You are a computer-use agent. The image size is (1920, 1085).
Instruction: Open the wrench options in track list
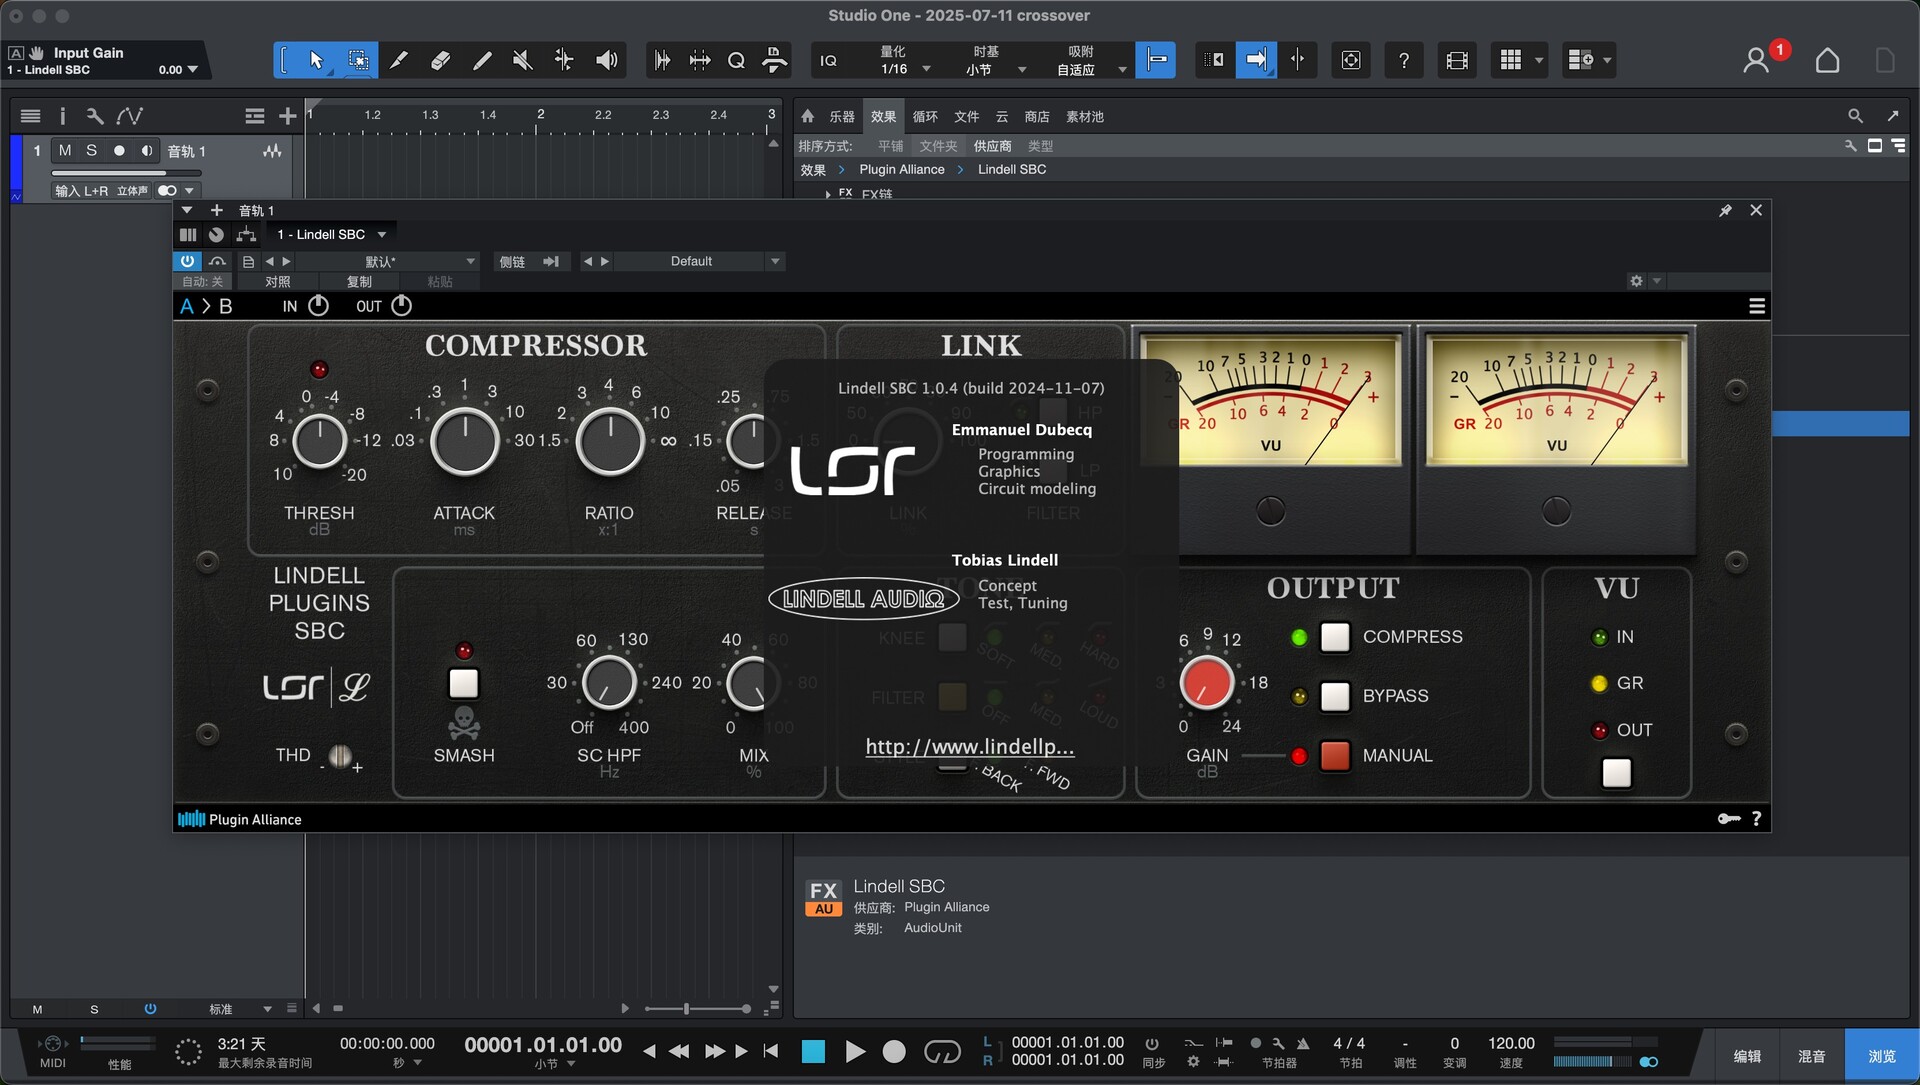pyautogui.click(x=95, y=117)
